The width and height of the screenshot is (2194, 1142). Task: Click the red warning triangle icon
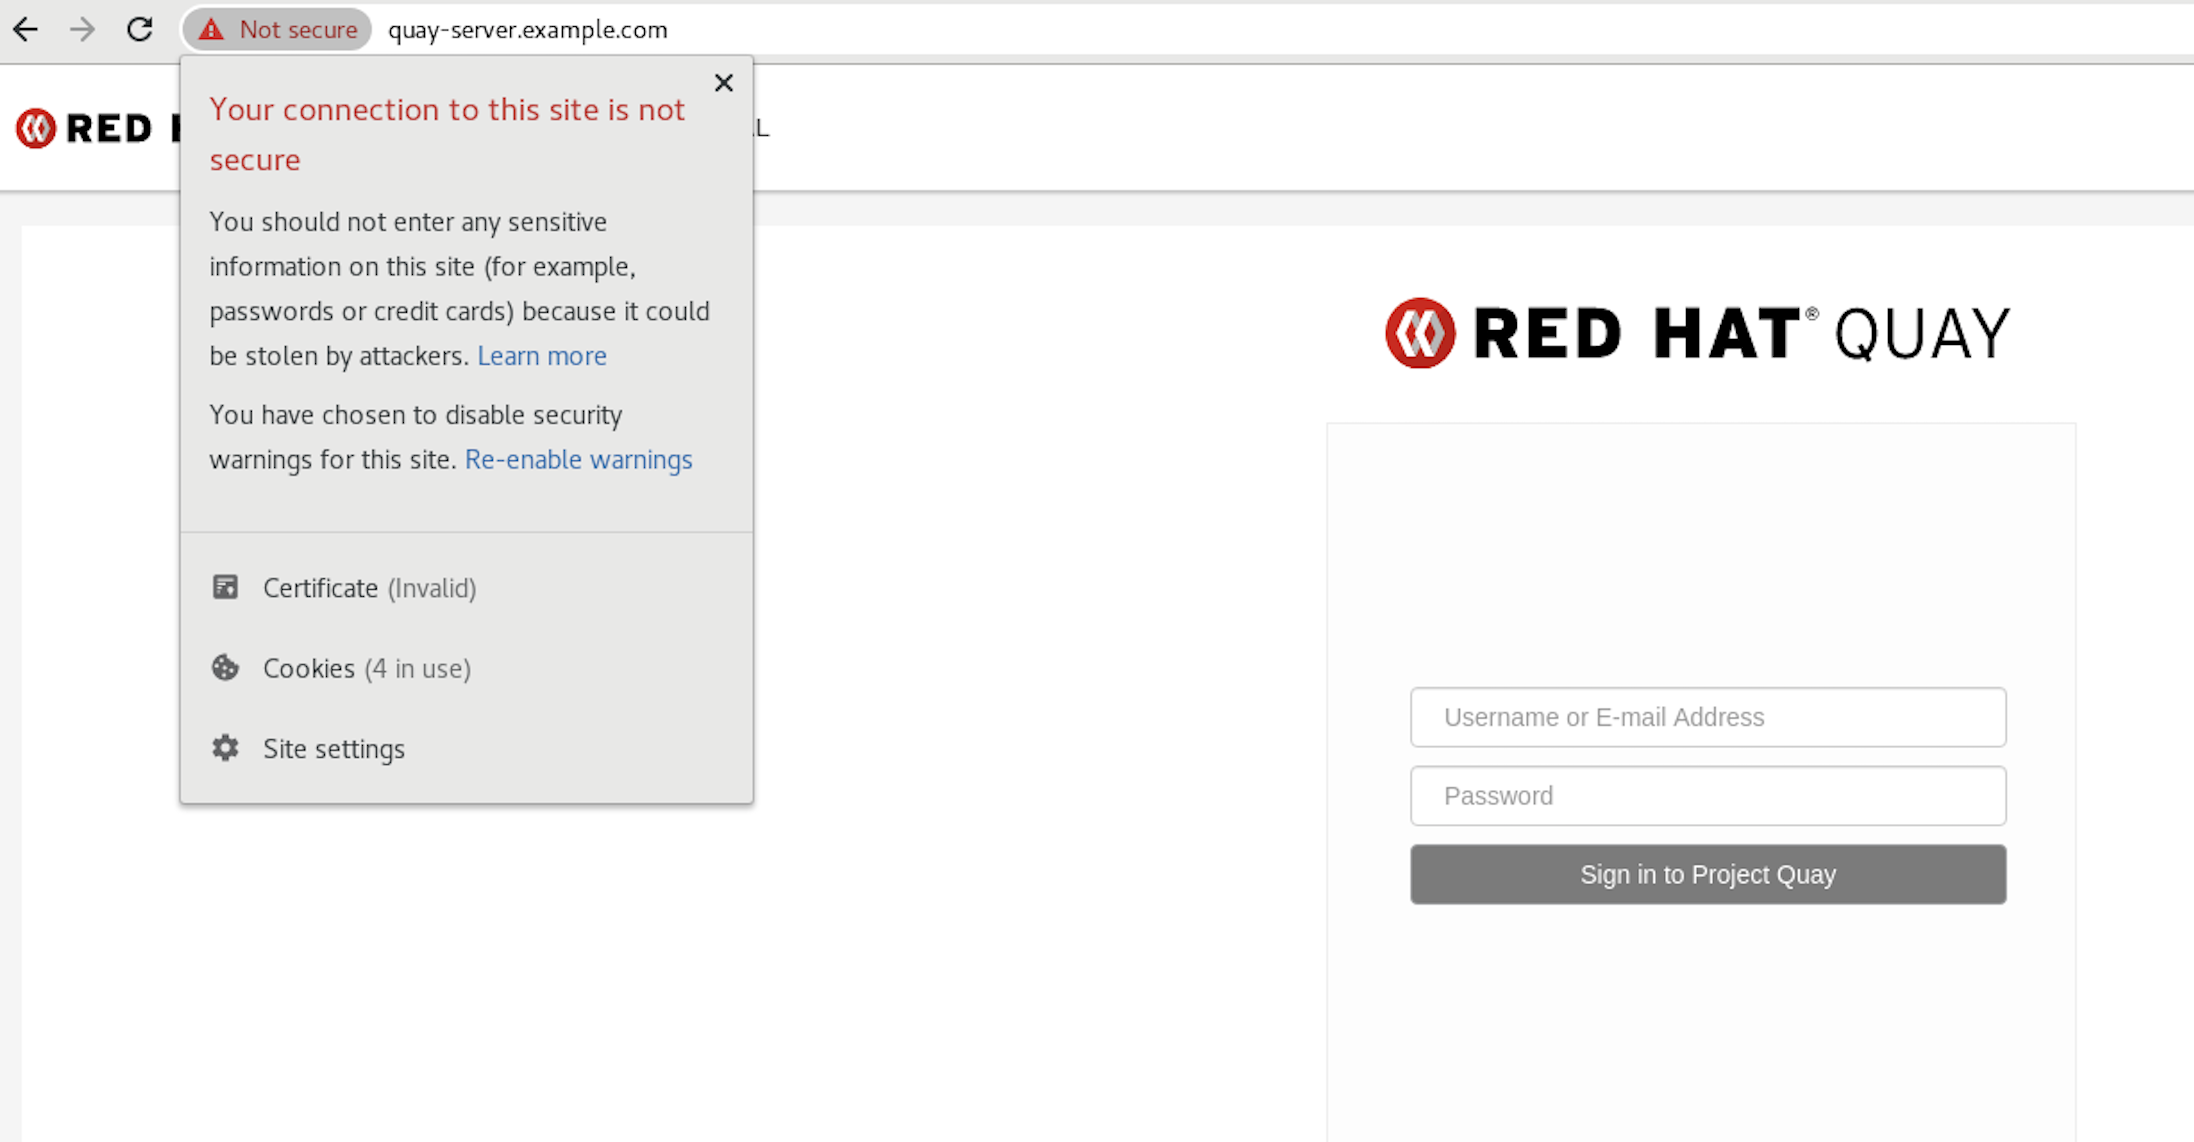point(211,30)
